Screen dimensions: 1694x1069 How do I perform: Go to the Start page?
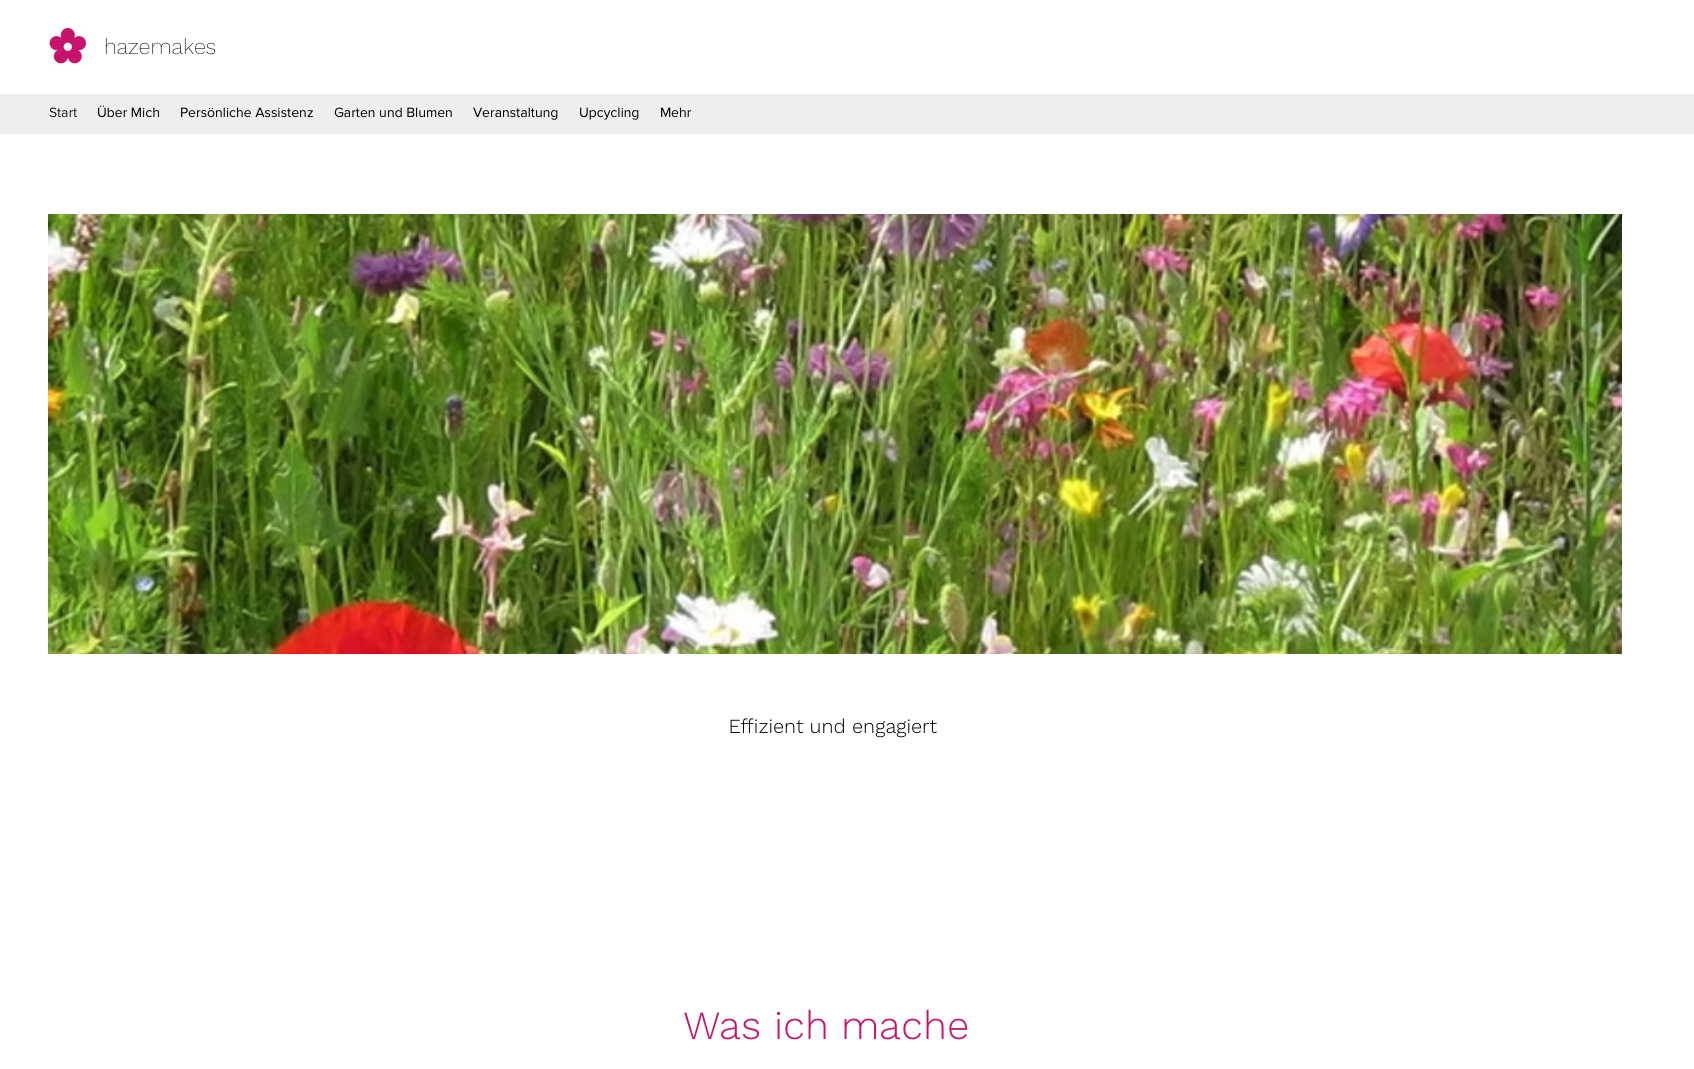click(63, 113)
